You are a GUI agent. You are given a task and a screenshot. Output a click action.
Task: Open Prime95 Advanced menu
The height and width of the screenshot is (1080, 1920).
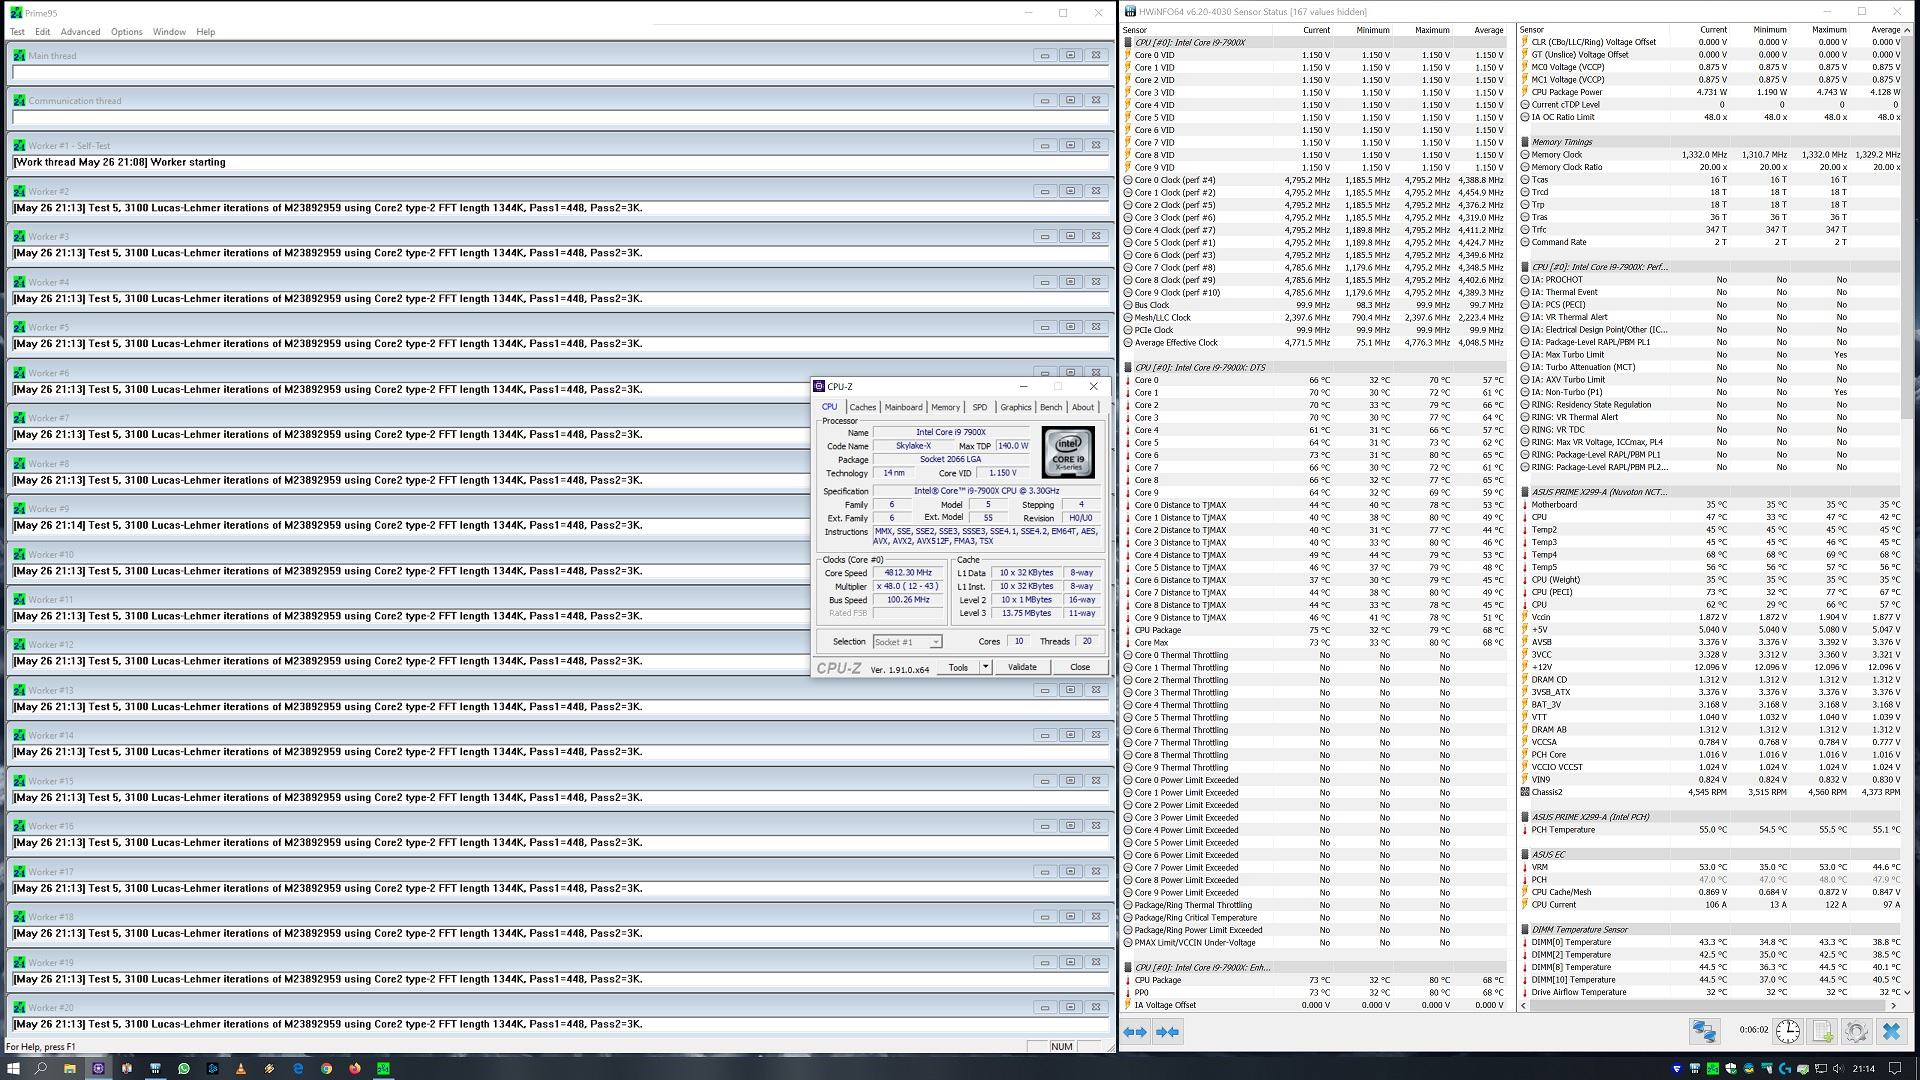(x=80, y=32)
